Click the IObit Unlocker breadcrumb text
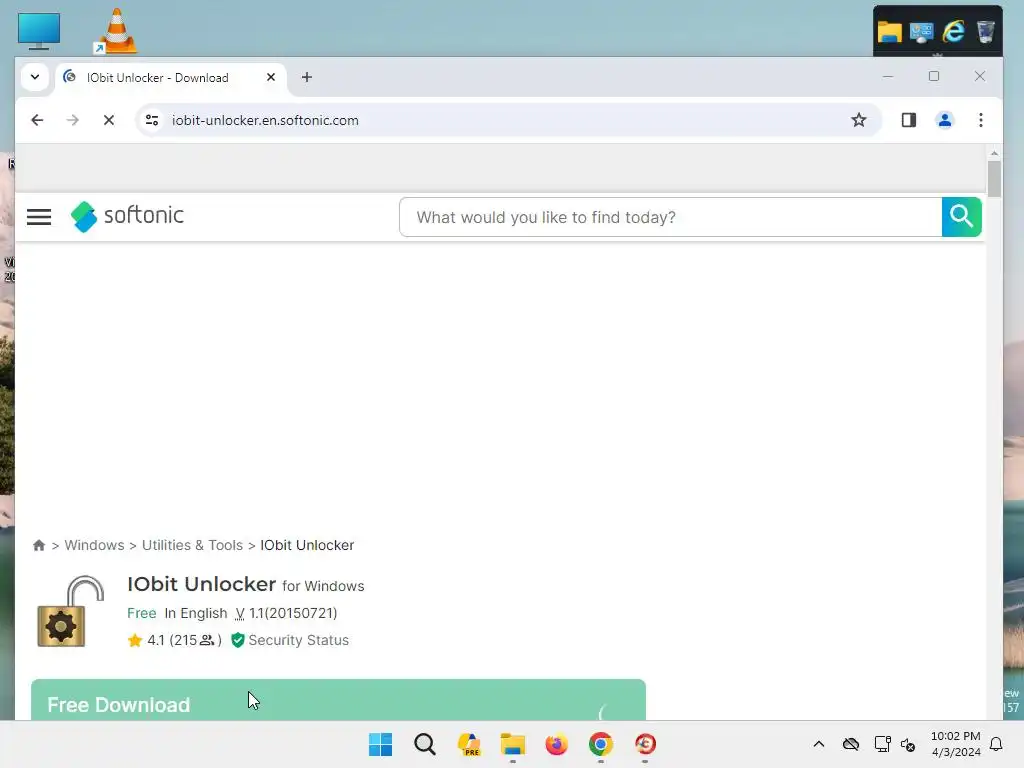The image size is (1024, 768). click(307, 545)
